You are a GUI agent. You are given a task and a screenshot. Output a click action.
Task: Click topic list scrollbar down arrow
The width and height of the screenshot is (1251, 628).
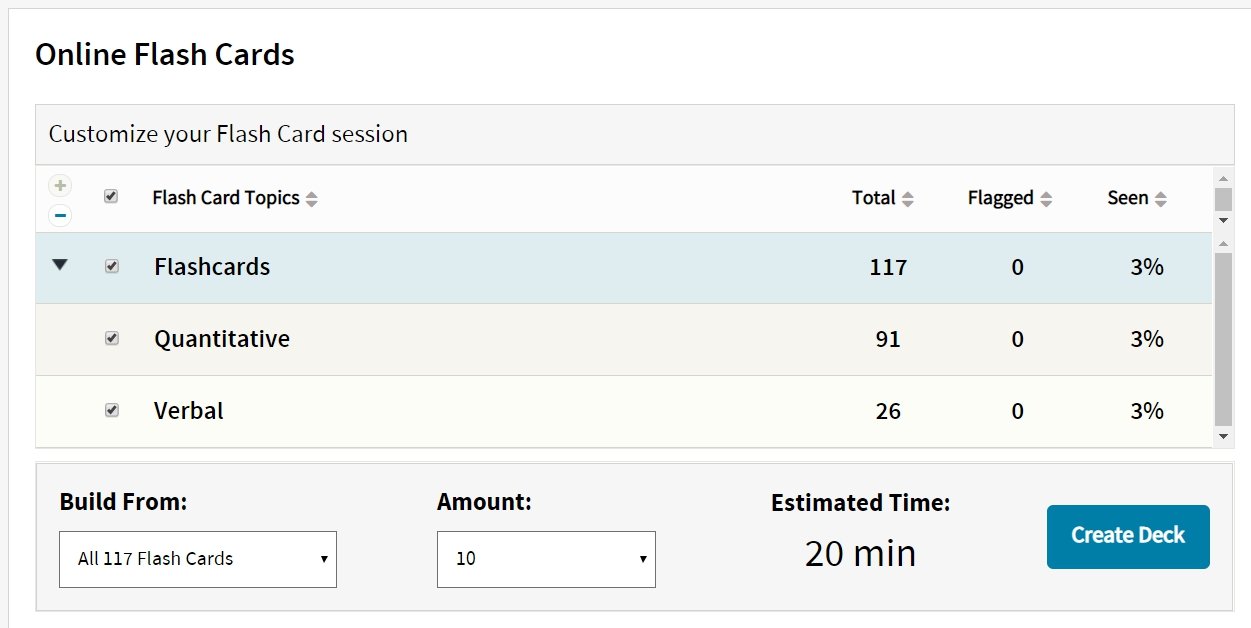pos(1223,437)
